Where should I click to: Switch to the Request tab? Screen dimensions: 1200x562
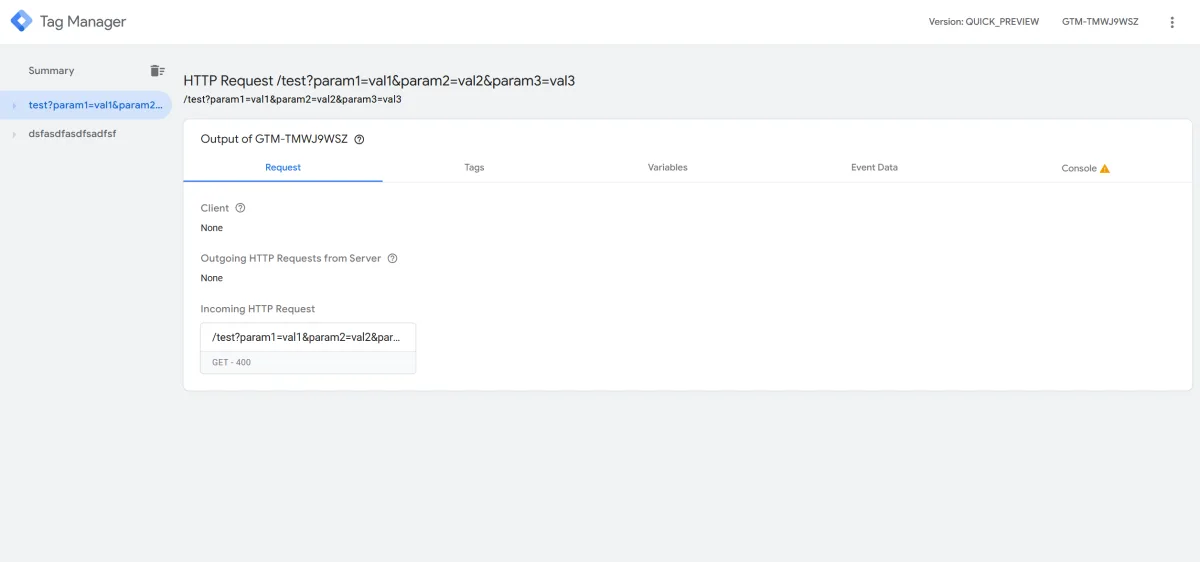coord(283,167)
